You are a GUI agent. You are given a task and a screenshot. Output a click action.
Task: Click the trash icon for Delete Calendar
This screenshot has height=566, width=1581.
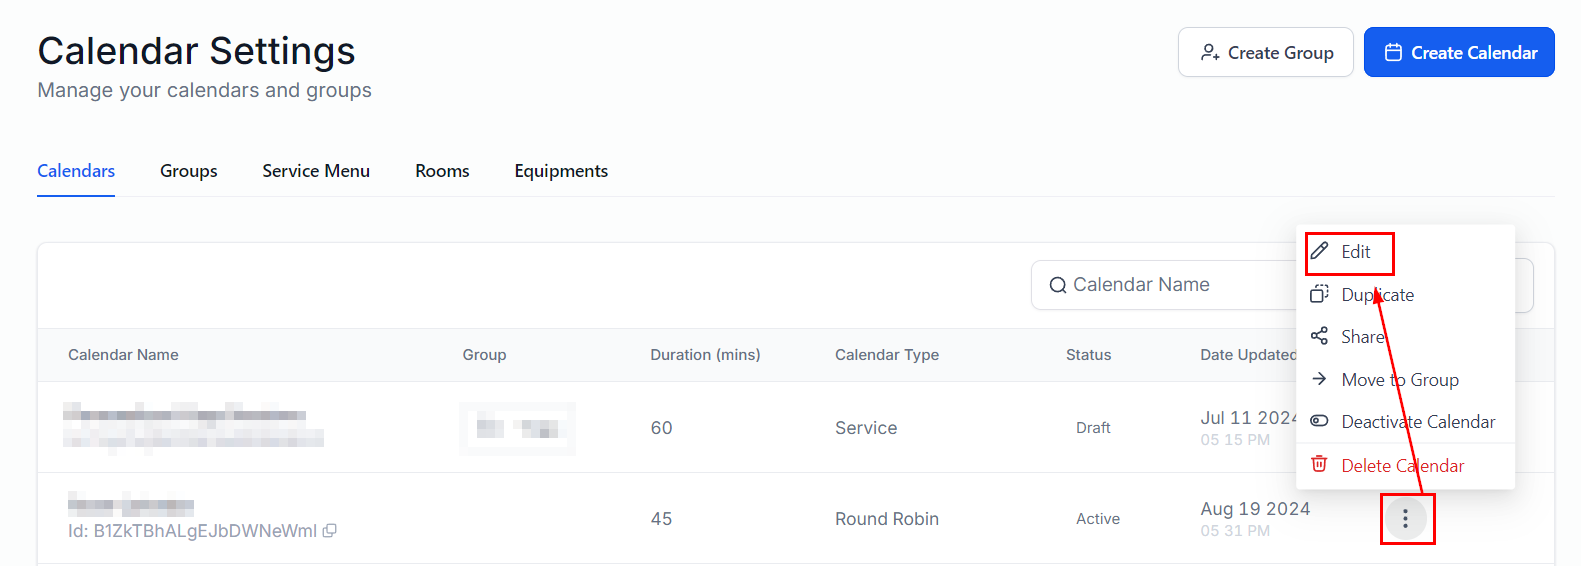(x=1320, y=464)
